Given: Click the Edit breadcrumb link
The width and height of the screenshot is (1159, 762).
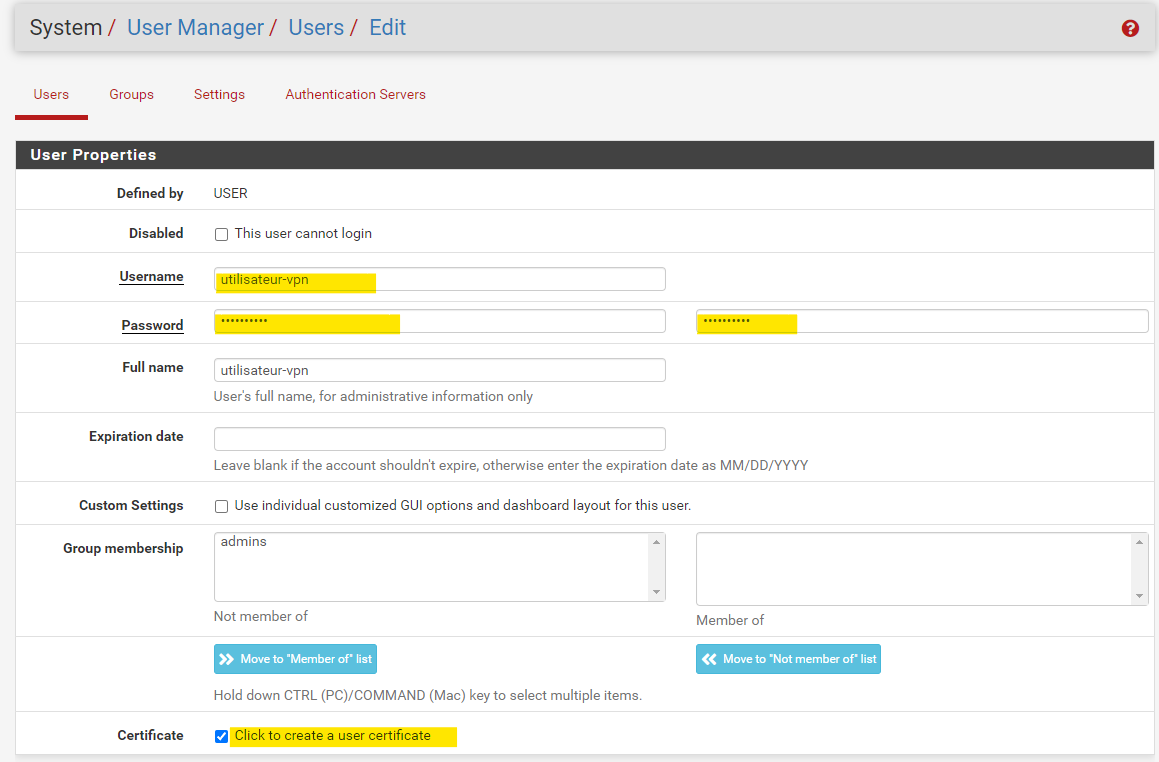Looking at the screenshot, I should click(387, 28).
